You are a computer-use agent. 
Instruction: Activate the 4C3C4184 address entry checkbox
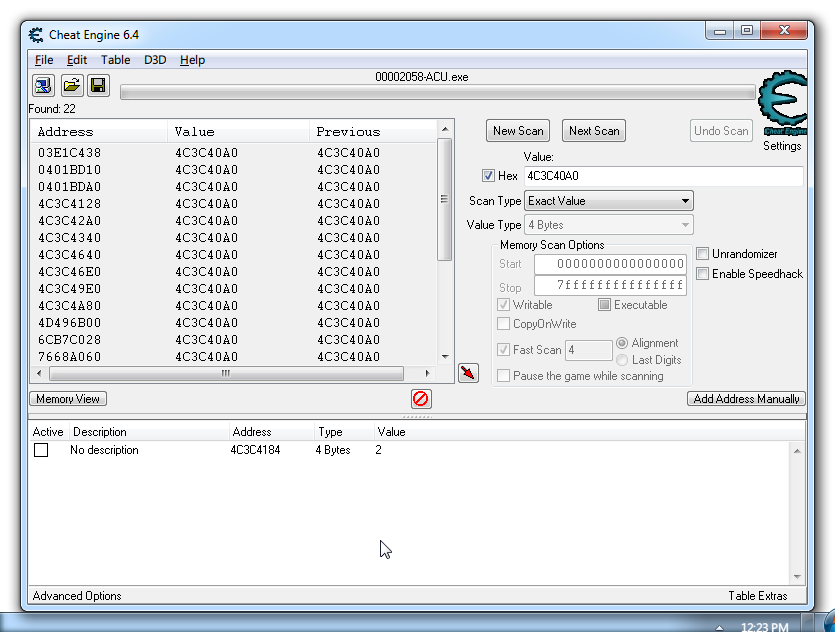tap(41, 451)
